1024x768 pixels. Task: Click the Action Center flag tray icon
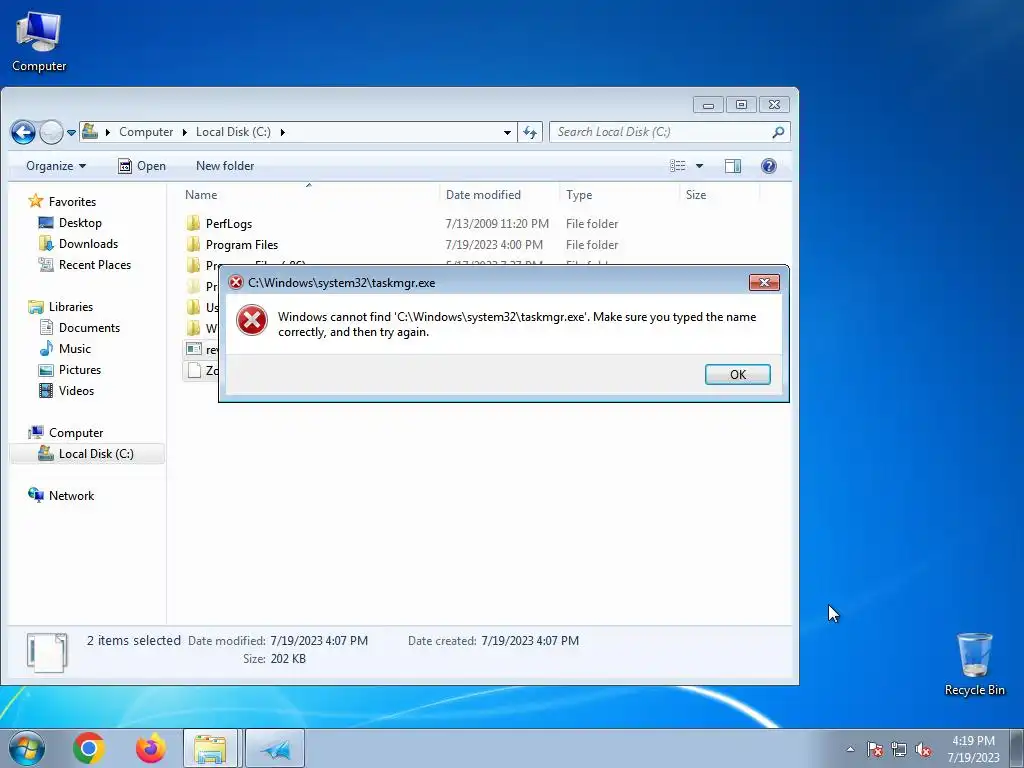[874, 749]
